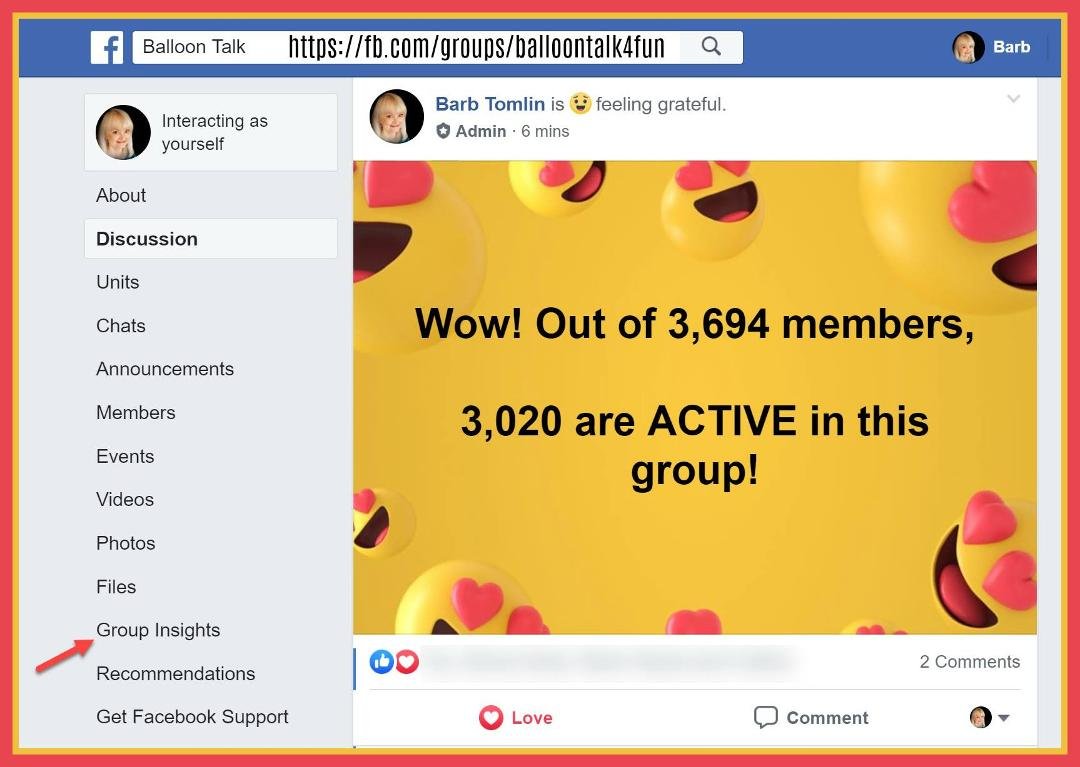
Task: Open the post options chevron
Action: tap(1013, 98)
